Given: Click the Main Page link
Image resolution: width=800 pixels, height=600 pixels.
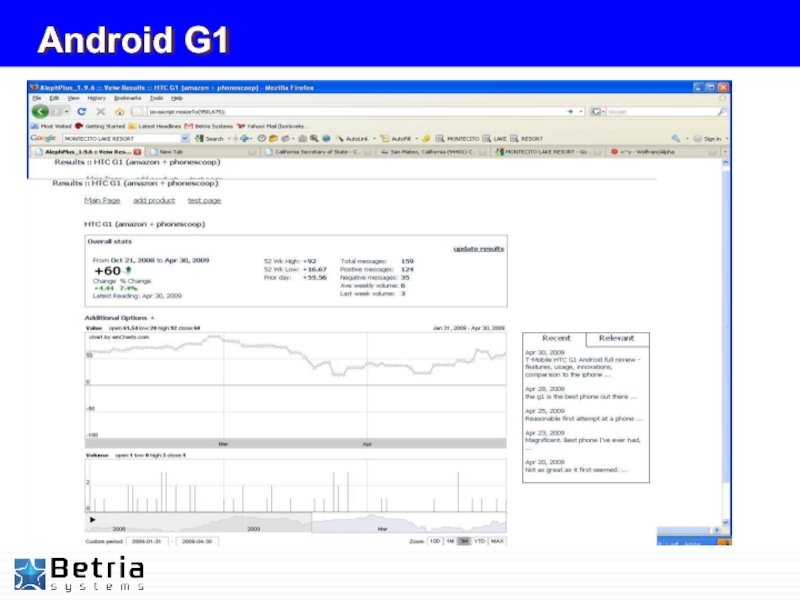Looking at the screenshot, I should tap(102, 201).
